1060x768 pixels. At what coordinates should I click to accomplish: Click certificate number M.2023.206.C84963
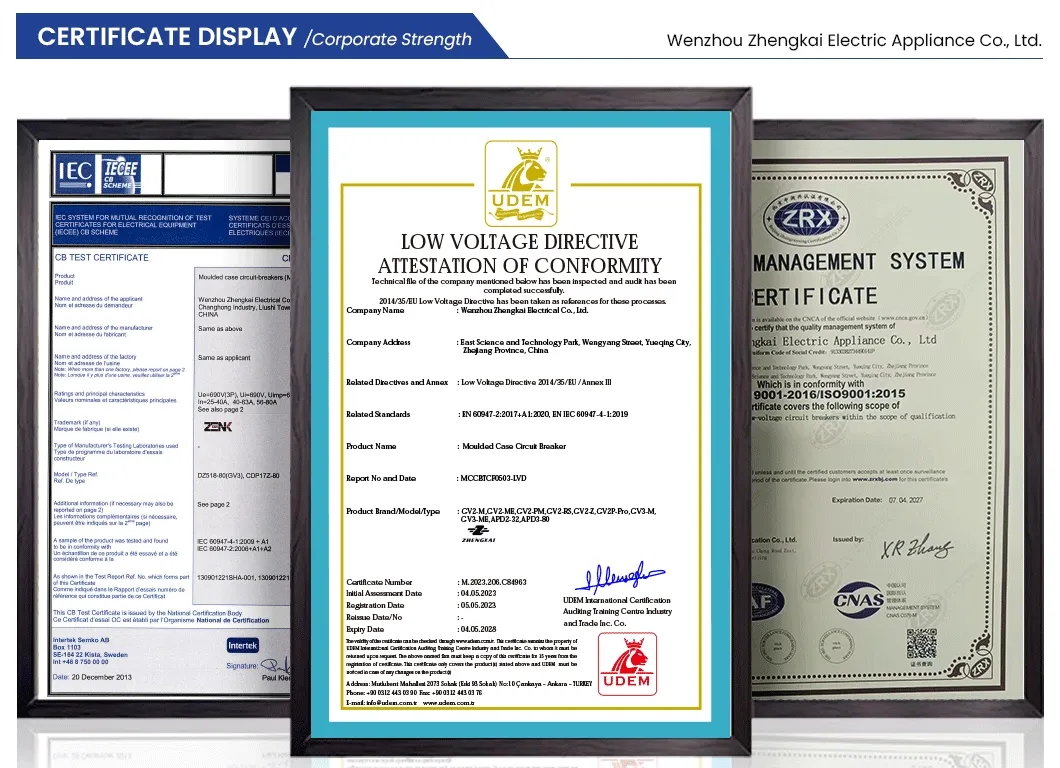pos(493,582)
